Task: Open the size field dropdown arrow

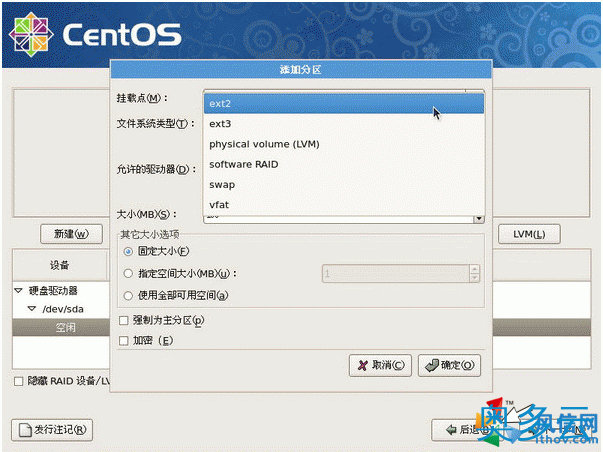Action: [479, 218]
